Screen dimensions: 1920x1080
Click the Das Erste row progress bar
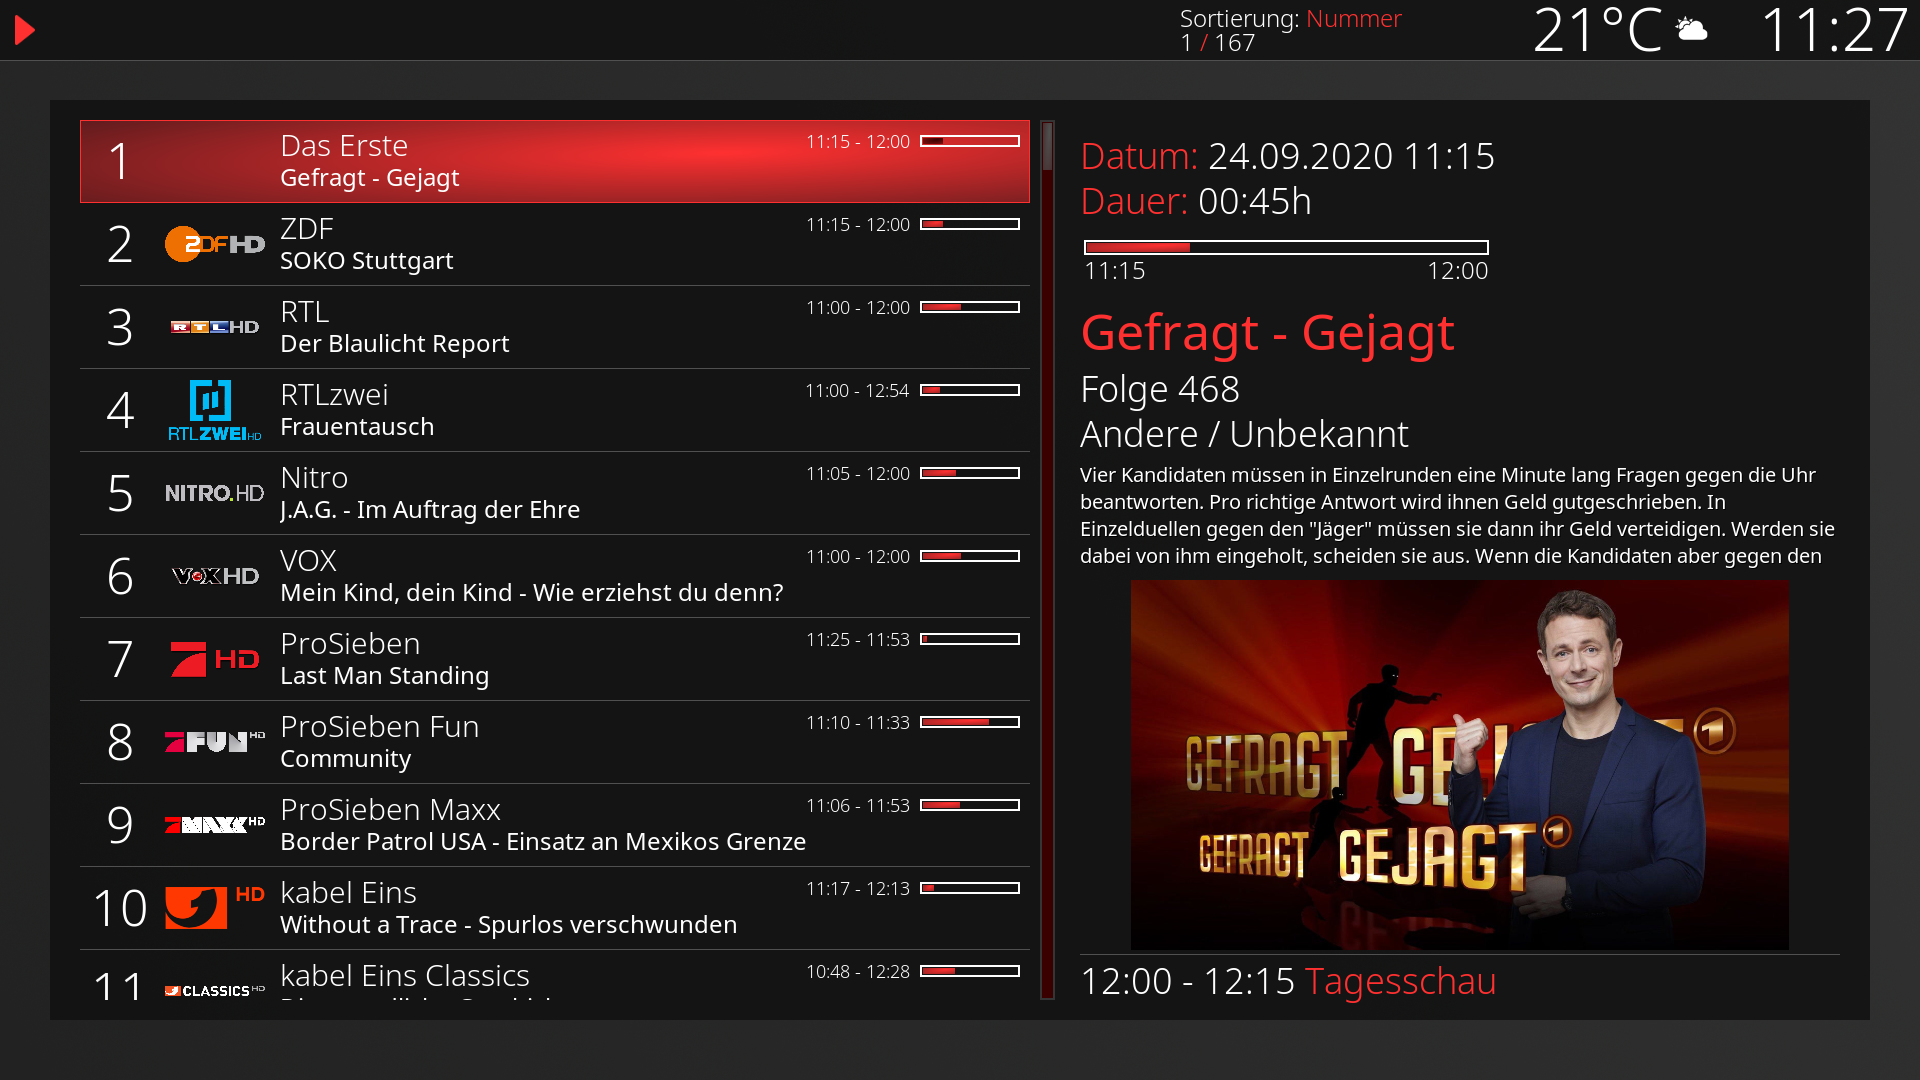pyautogui.click(x=970, y=141)
